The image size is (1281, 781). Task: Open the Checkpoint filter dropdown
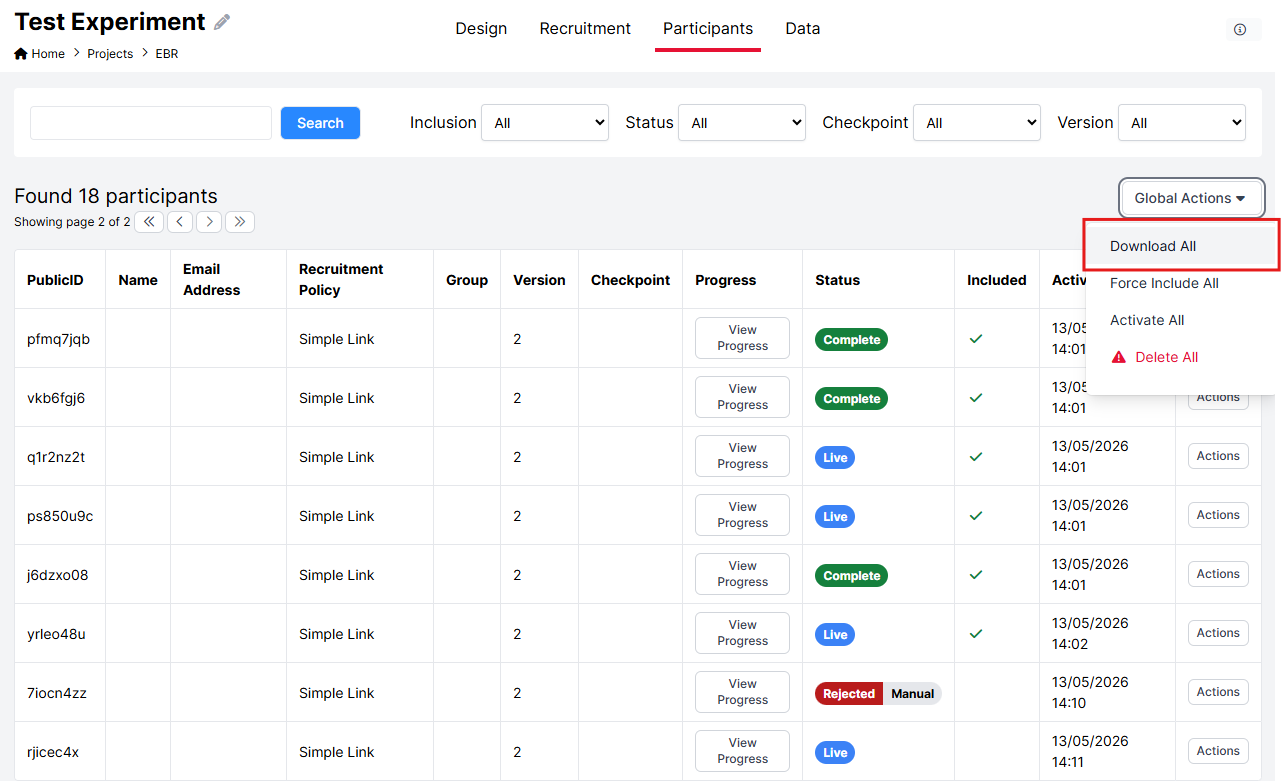(x=977, y=123)
